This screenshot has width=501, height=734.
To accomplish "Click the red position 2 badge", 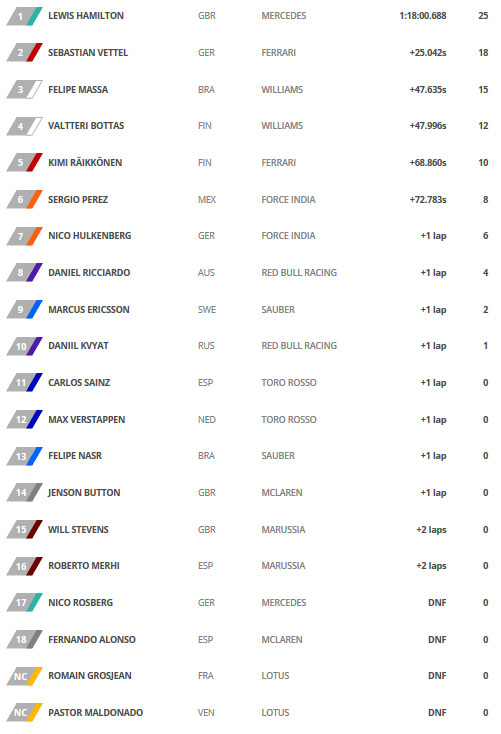I will [24, 52].
